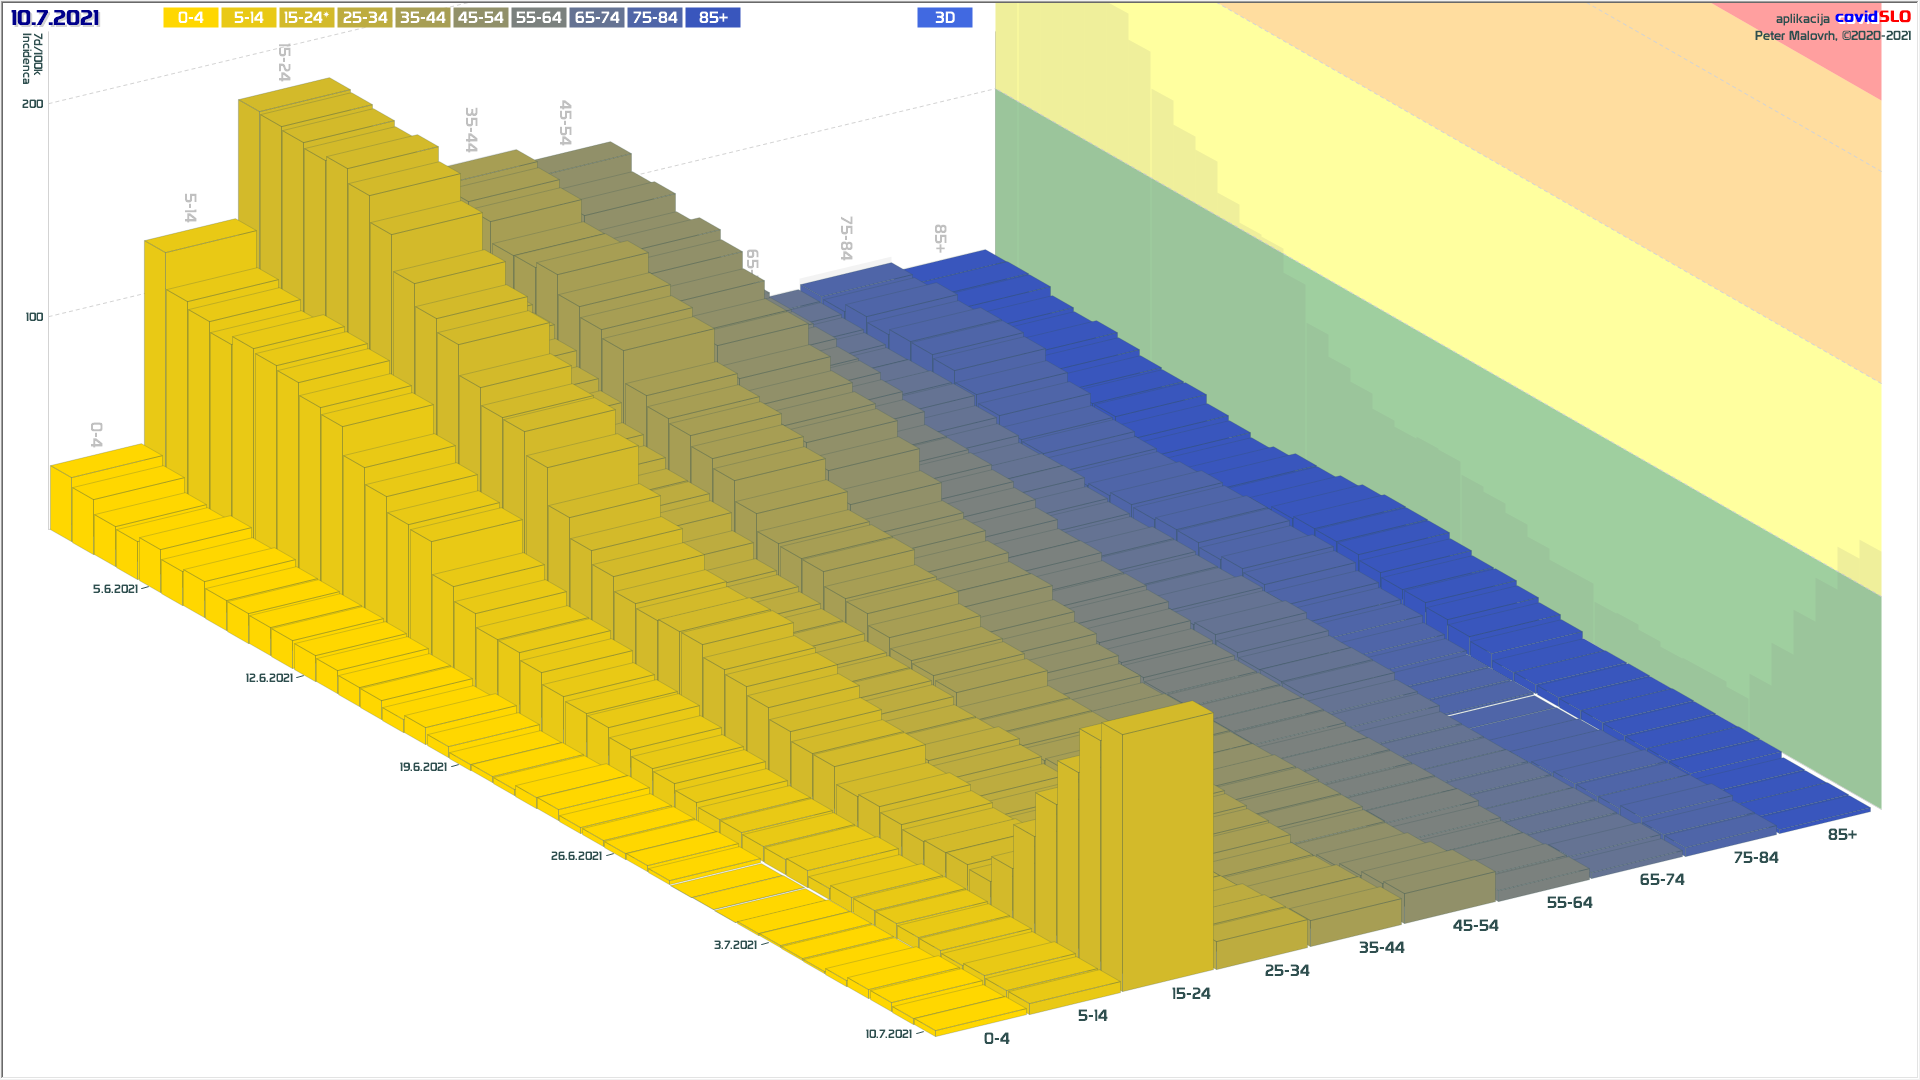1920x1080 pixels.
Task: Click the 85+ axis label at bottom right
Action: 1841,835
